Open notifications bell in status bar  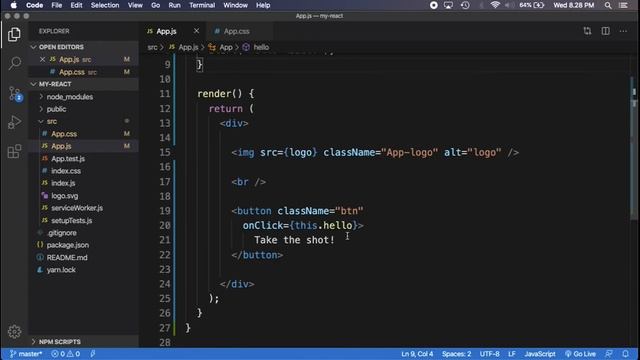point(625,354)
